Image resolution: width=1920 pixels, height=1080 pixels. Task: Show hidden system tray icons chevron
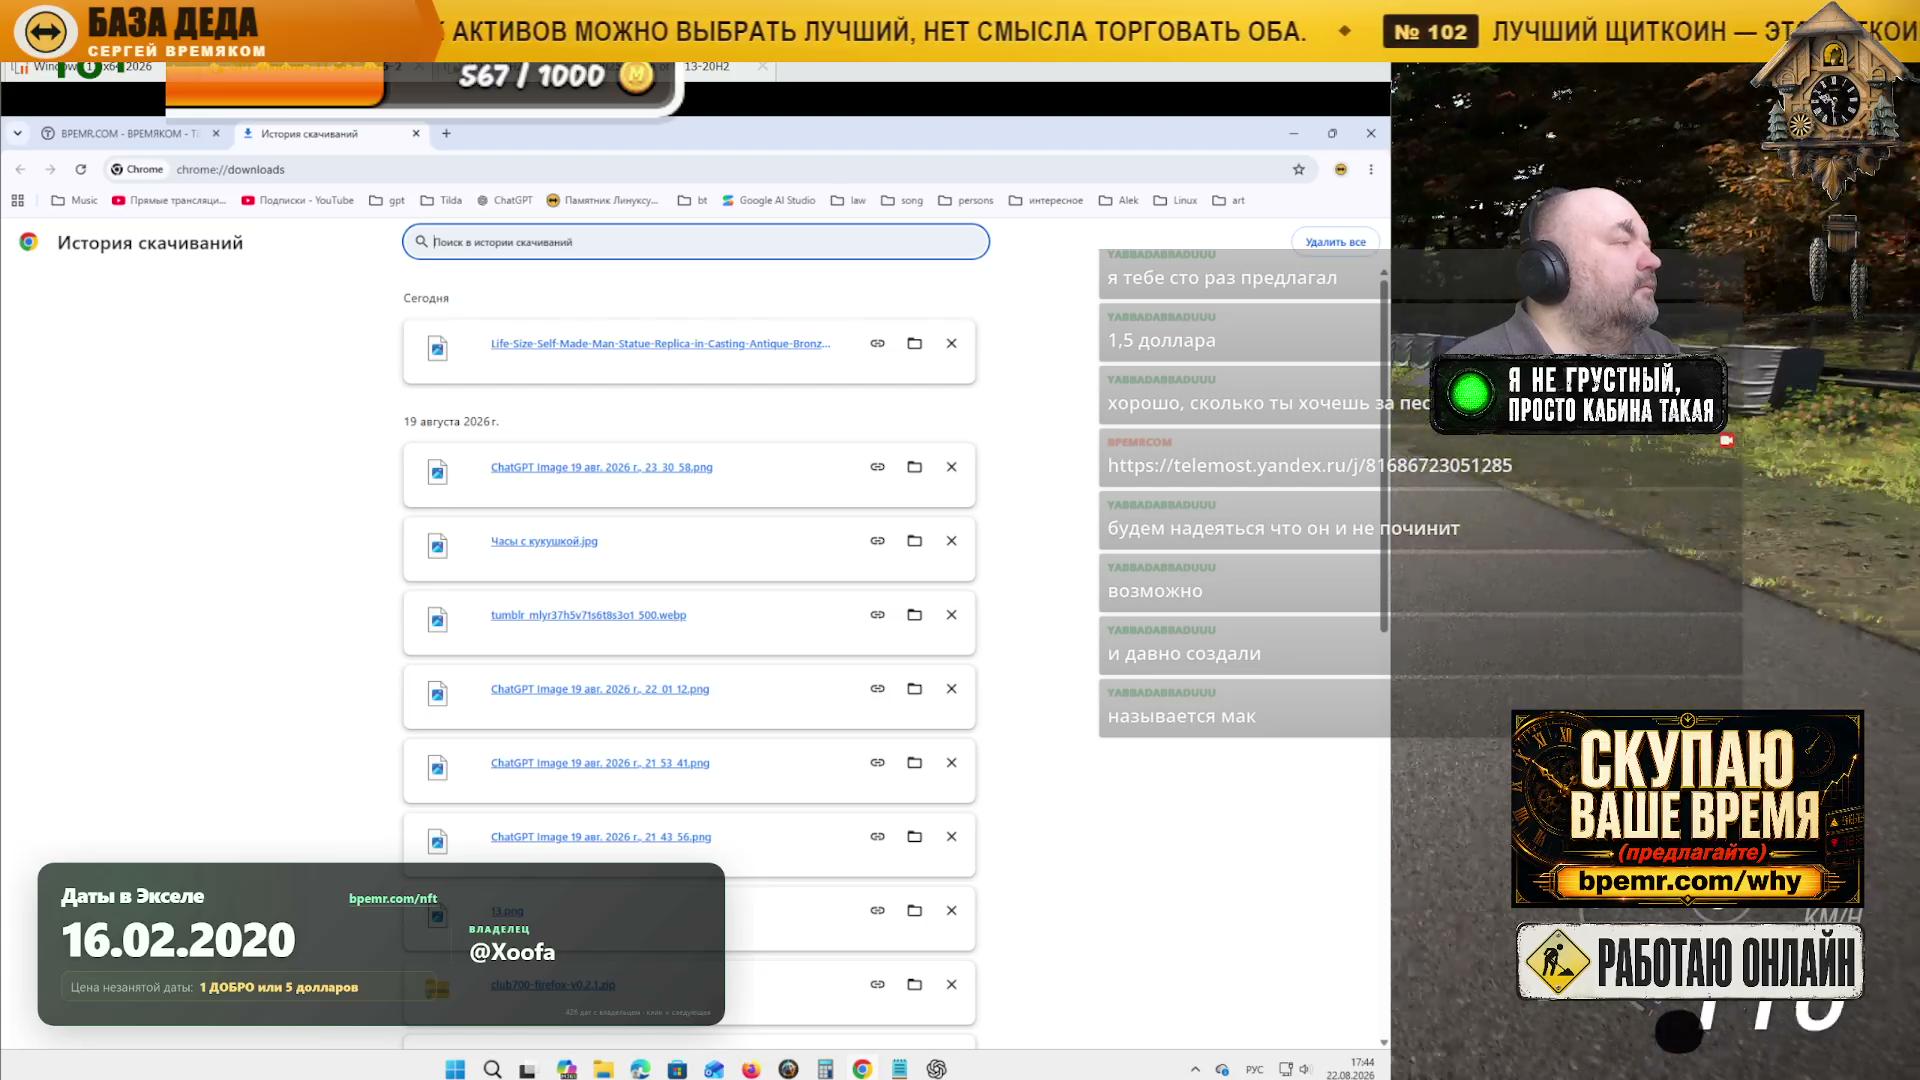tap(1195, 1069)
